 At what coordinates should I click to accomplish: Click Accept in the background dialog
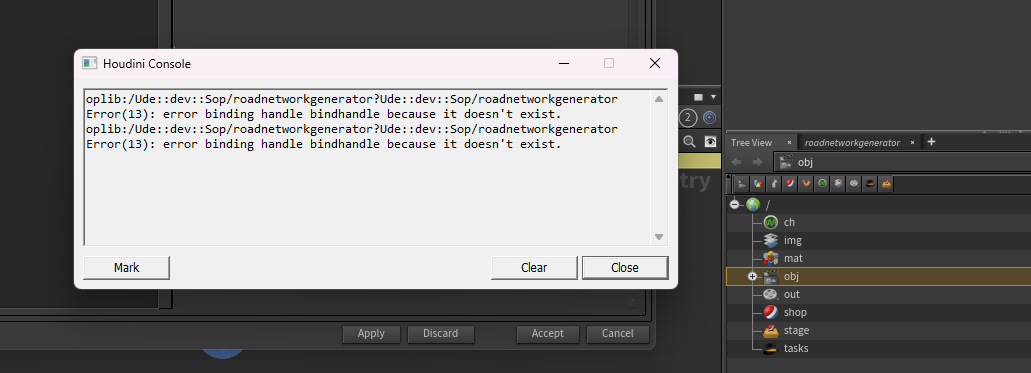[x=548, y=334]
